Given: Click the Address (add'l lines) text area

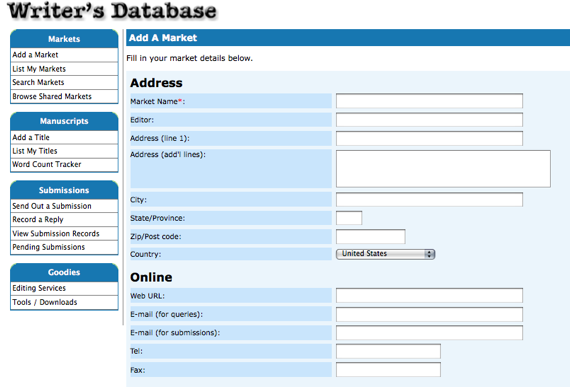Looking at the screenshot, I should pos(443,169).
